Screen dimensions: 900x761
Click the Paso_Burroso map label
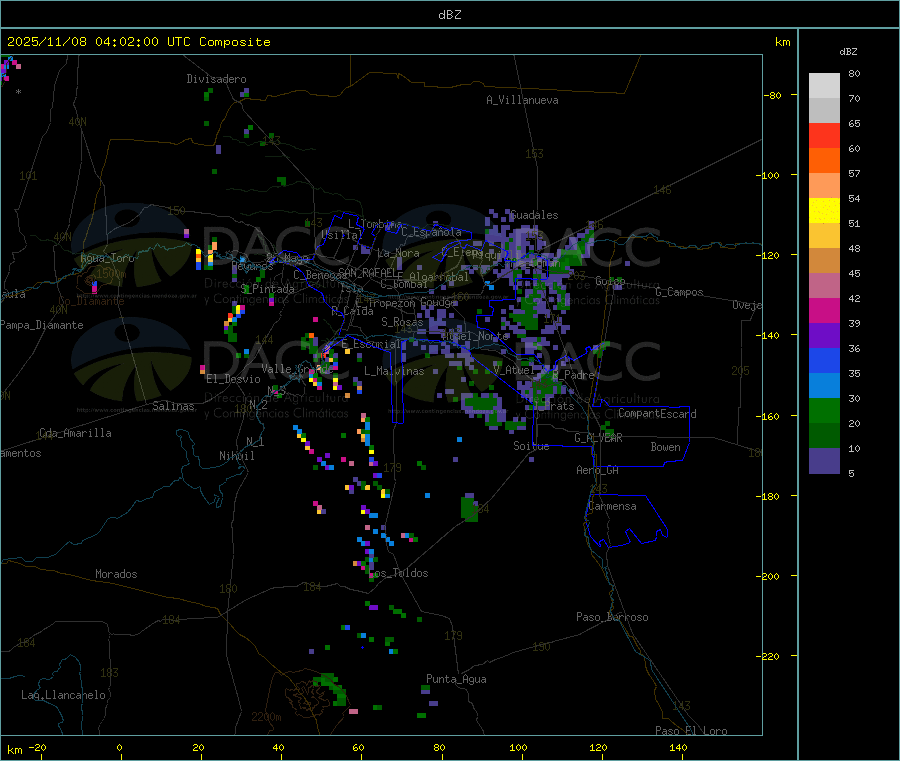[612, 617]
